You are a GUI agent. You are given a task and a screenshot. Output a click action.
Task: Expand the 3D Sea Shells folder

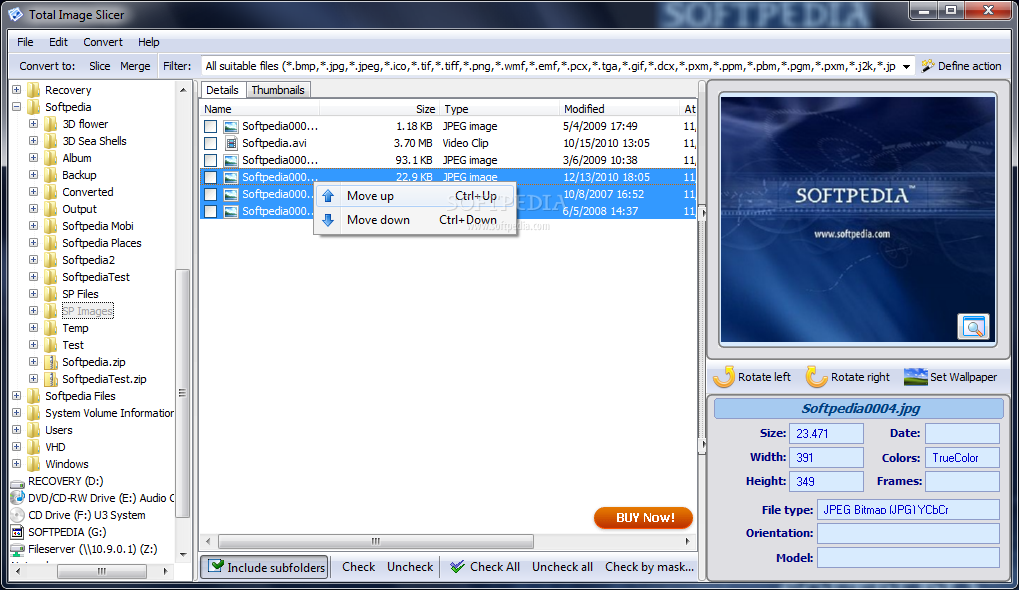33,140
